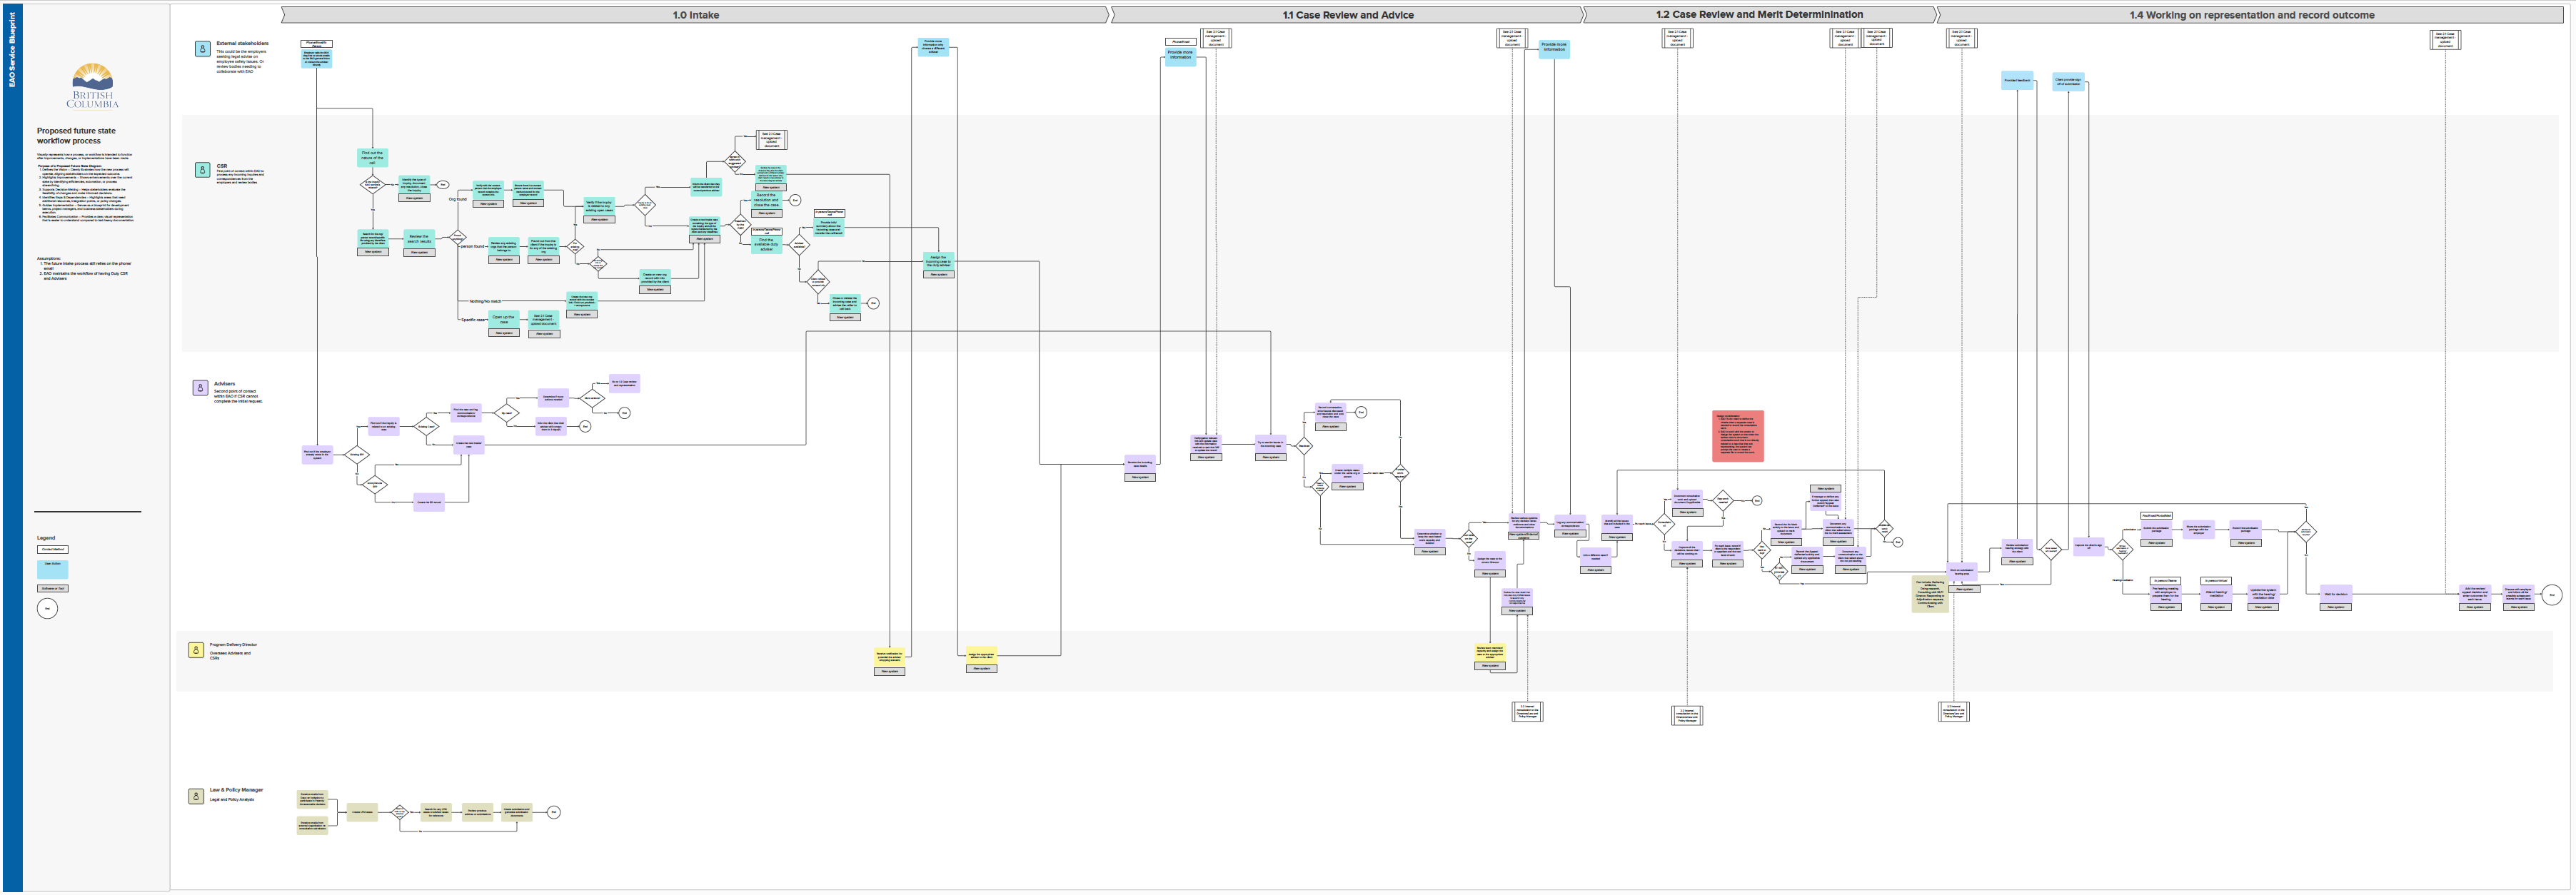Select the Law & Policy lane End circle

coord(554,812)
